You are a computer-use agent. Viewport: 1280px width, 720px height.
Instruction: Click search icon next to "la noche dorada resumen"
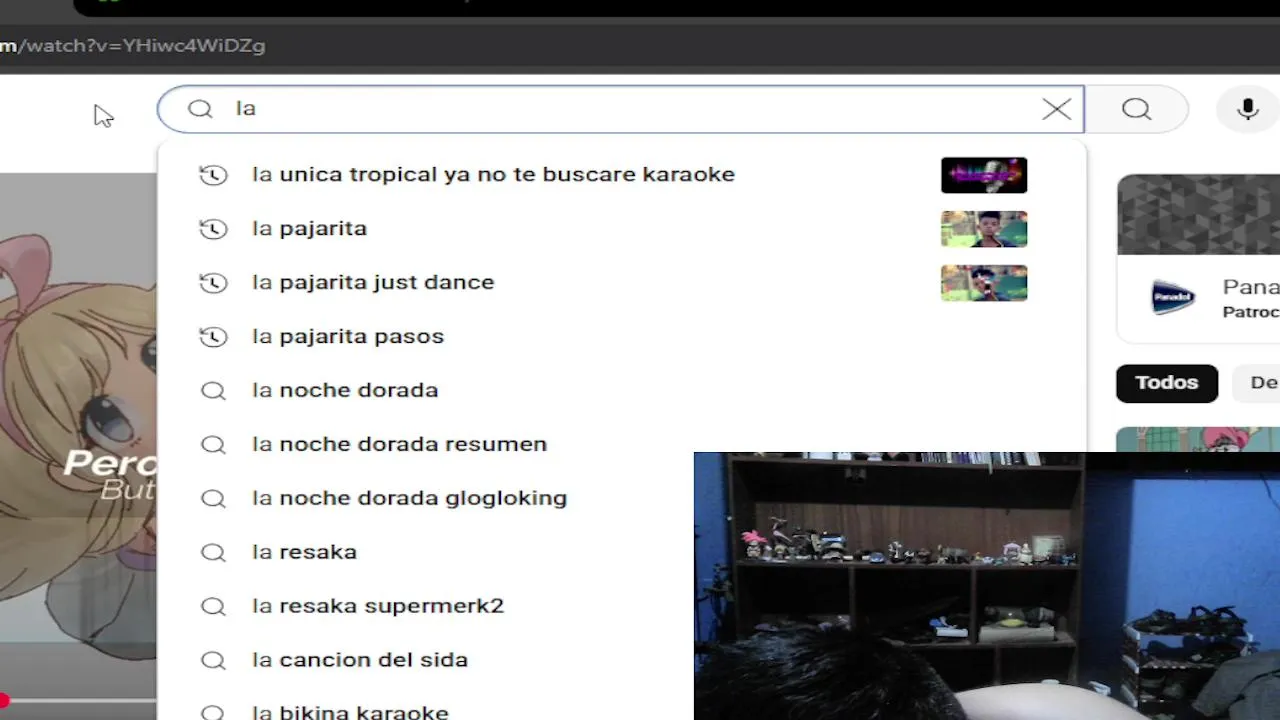pos(213,445)
